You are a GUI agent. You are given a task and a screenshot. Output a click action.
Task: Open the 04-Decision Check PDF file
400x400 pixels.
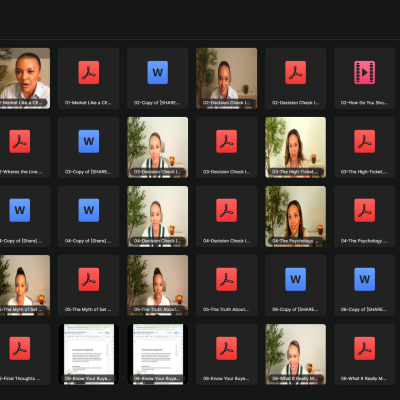click(227, 216)
